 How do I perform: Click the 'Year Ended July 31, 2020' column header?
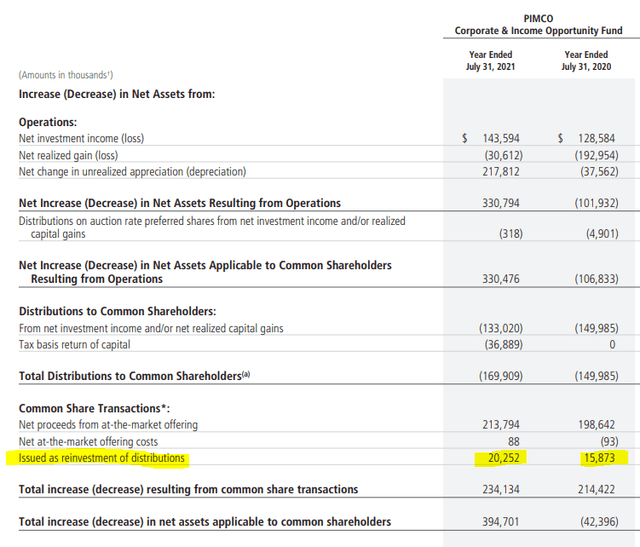[586, 60]
